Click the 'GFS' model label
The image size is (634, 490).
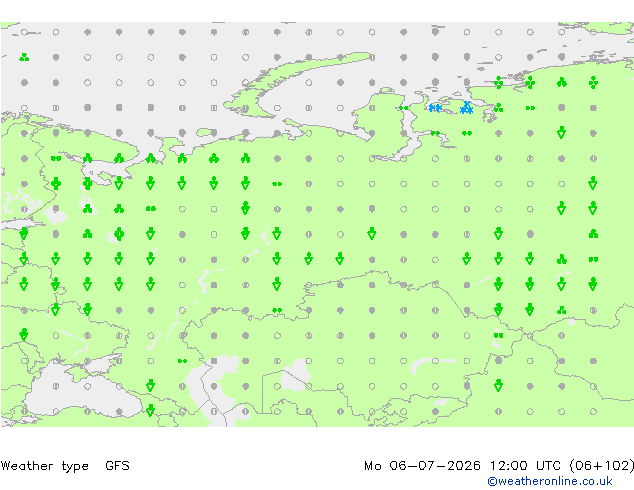coord(117,466)
